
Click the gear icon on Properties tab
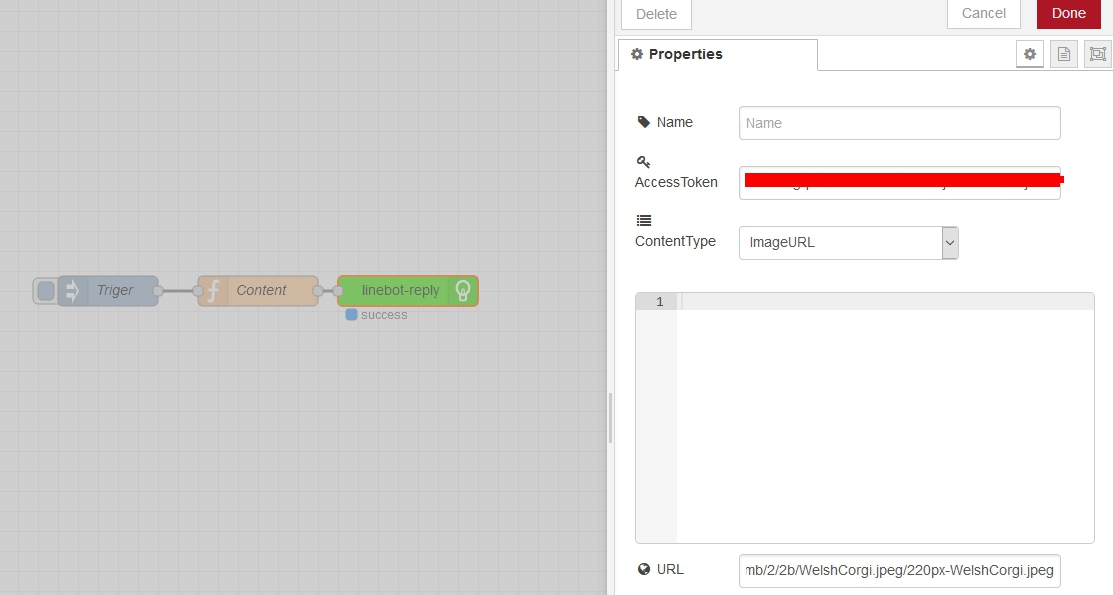click(637, 54)
